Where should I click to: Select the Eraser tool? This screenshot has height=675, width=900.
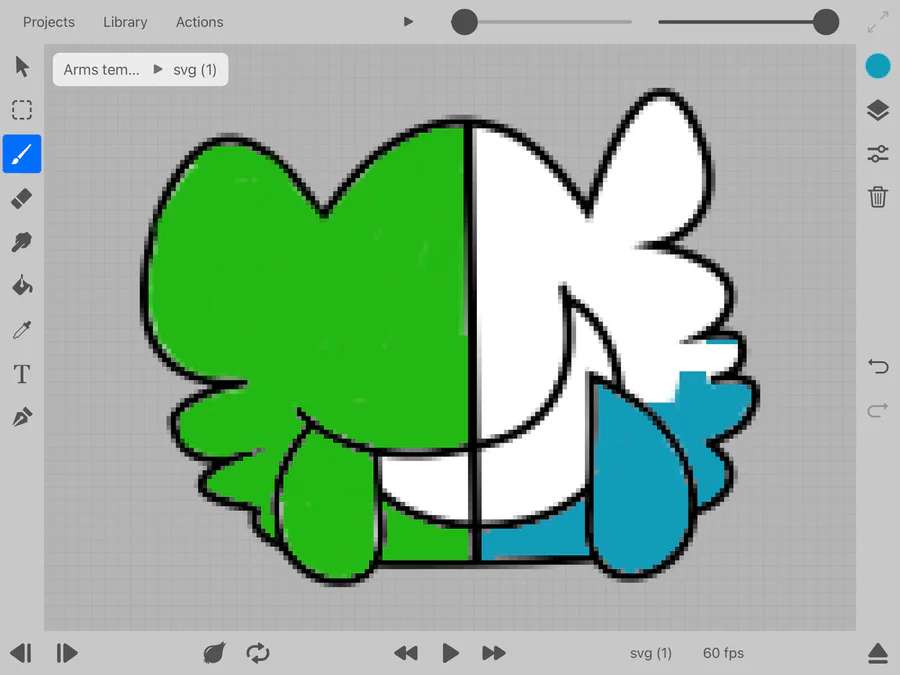22,199
